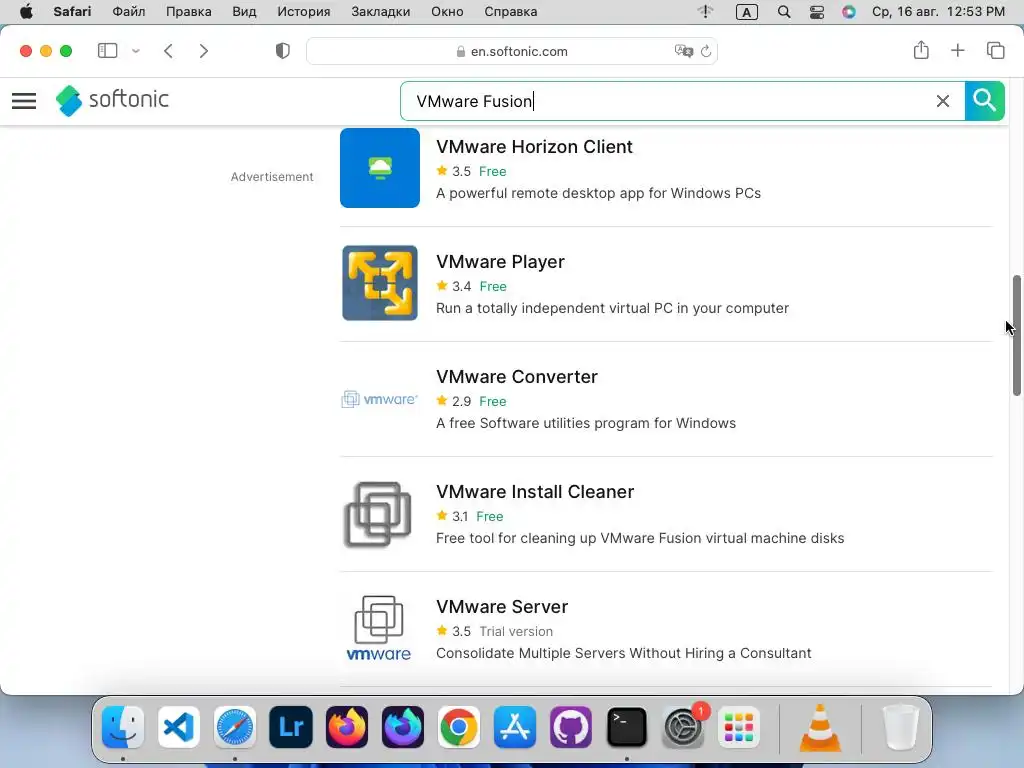Open the Закладки menu
Screen dimensions: 1024x768
pos(381,12)
